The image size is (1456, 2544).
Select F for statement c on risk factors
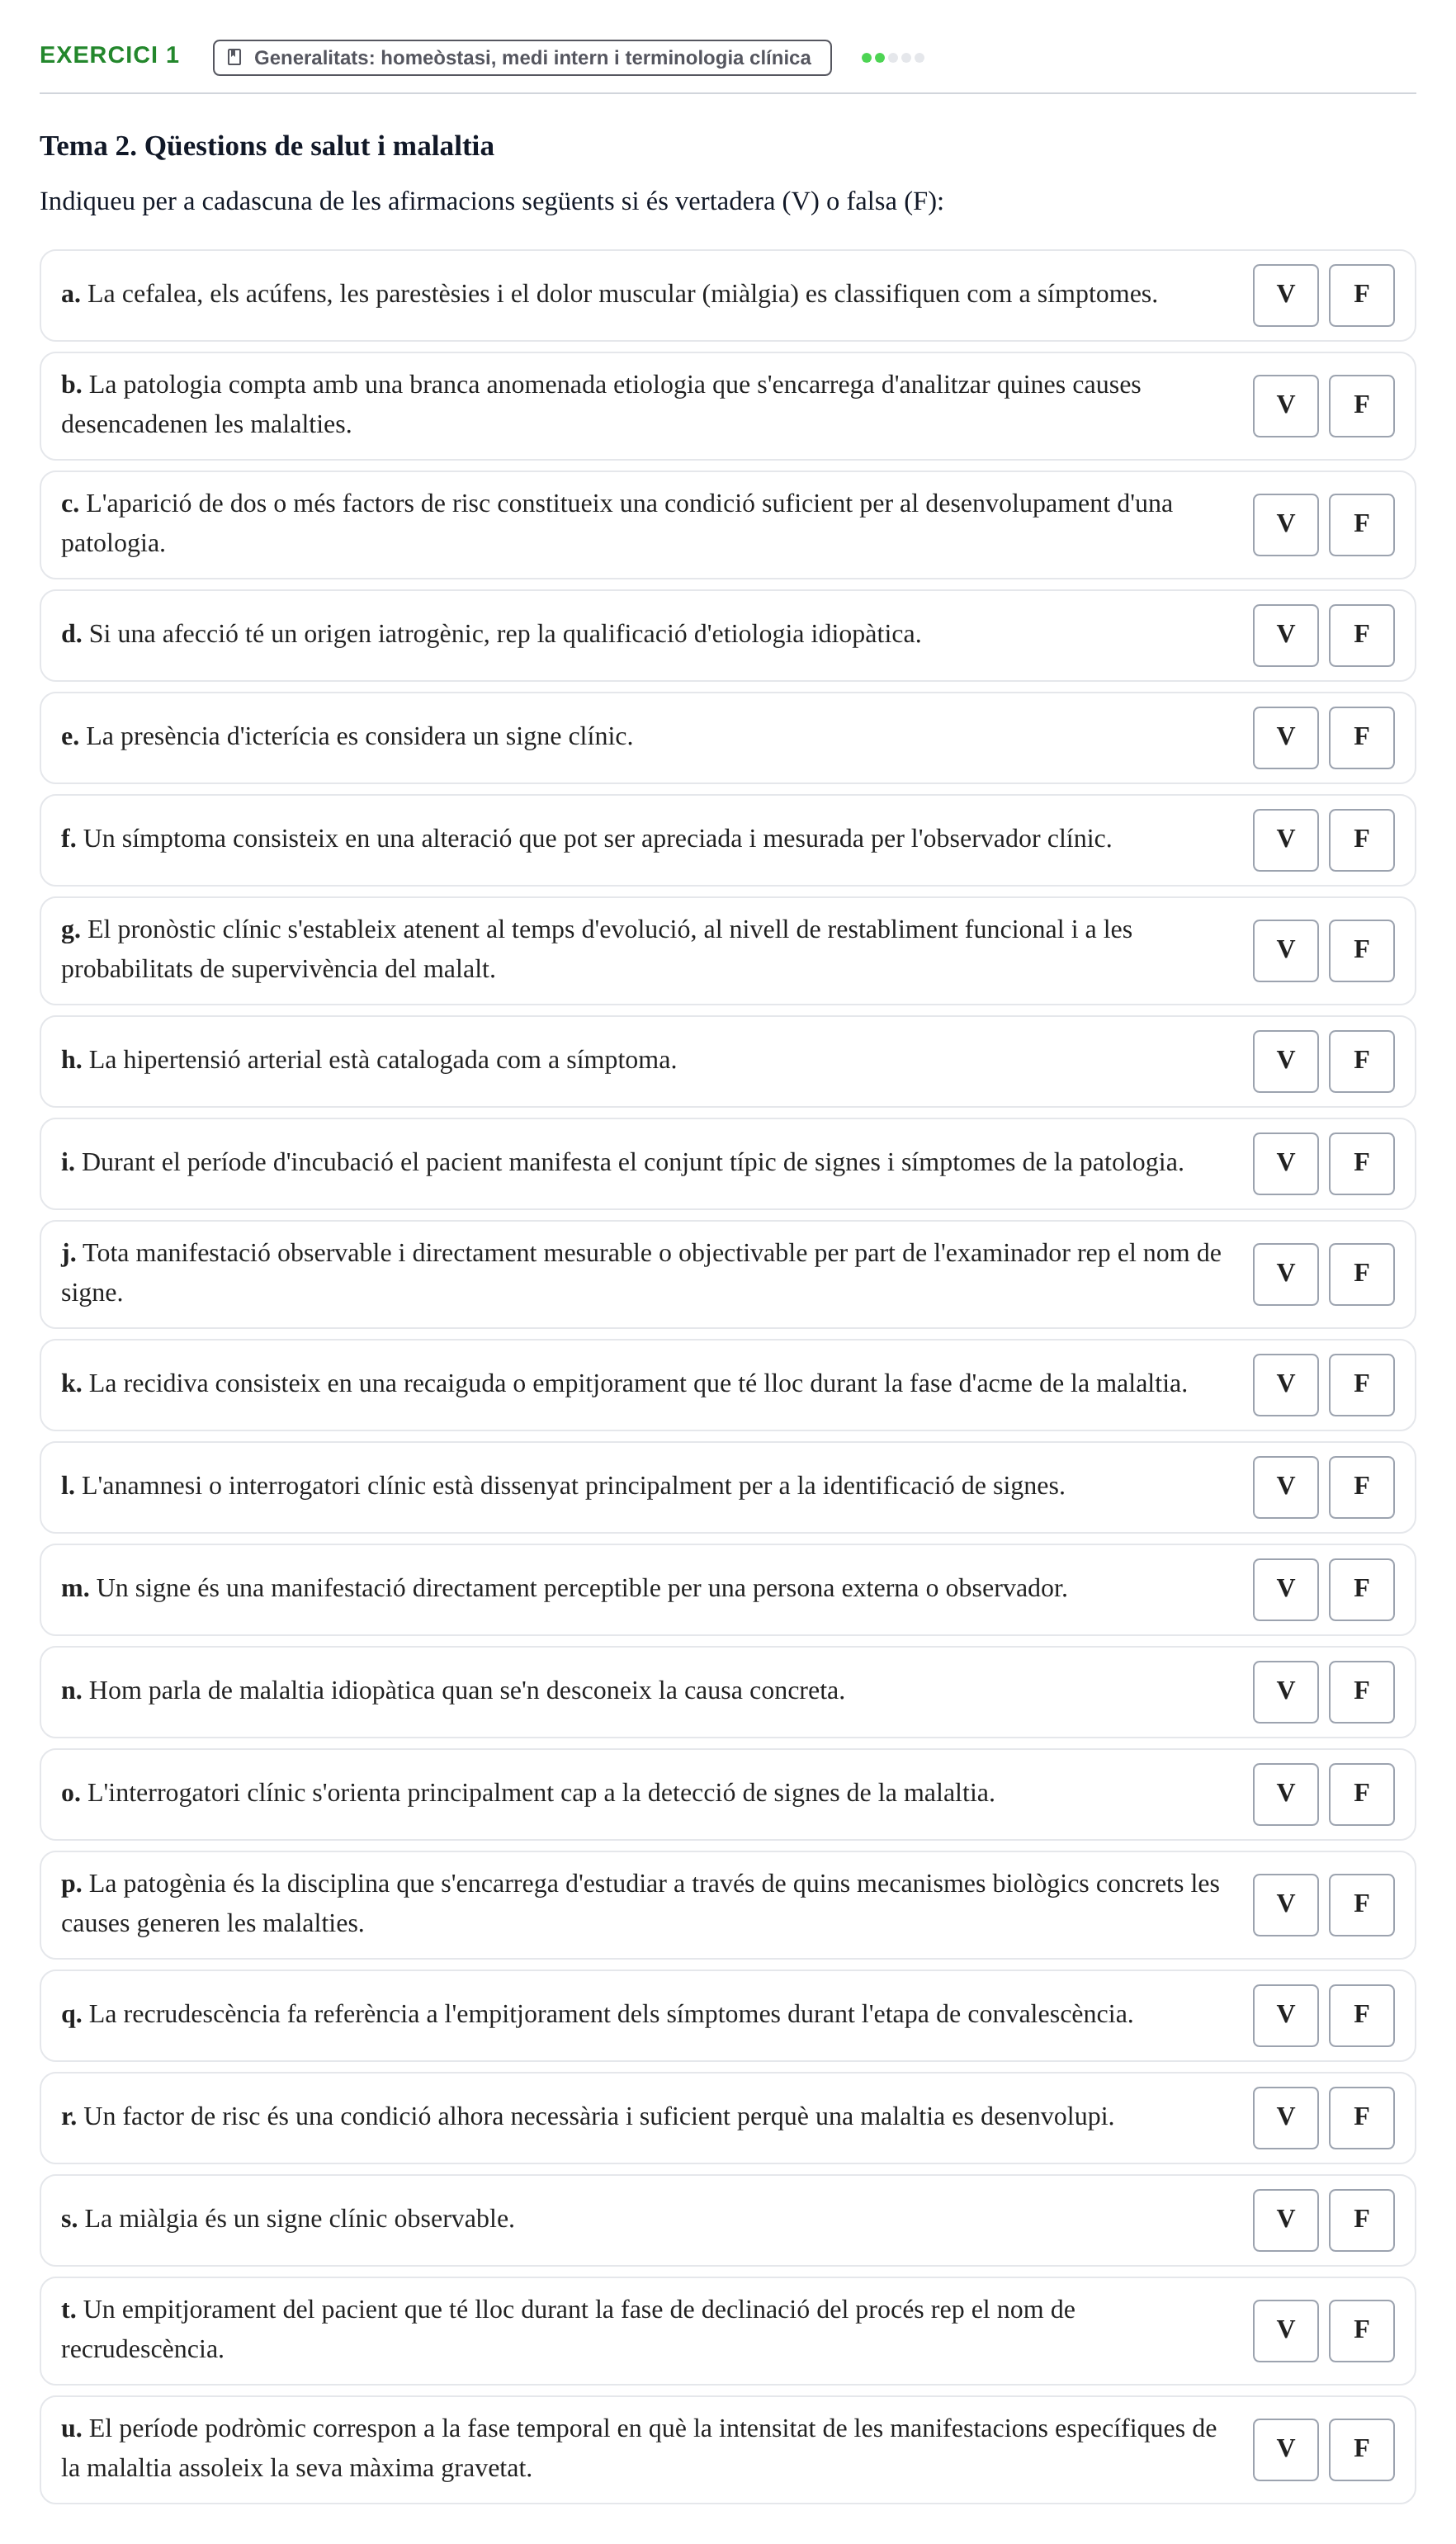coord(1361,525)
